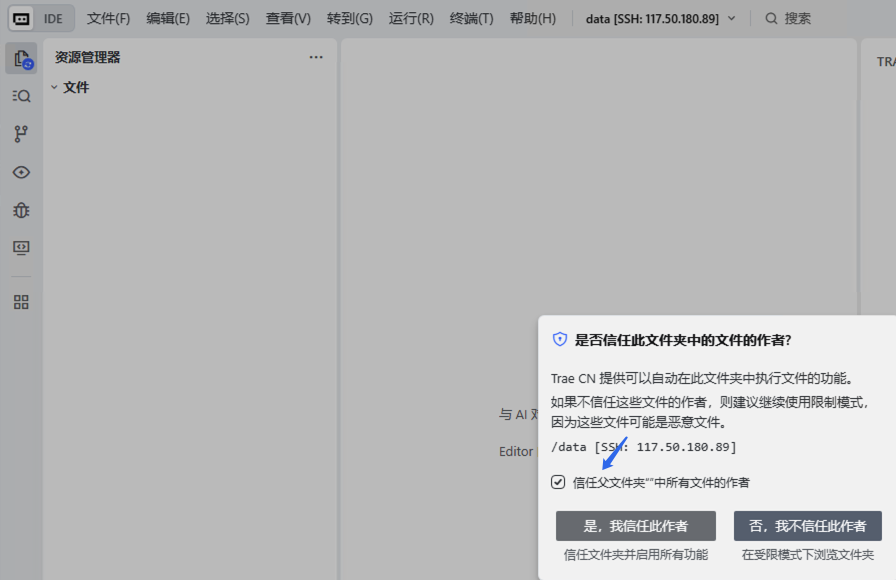Viewport: 896px width, 580px height.
Task: Open Source Control branch icon
Action: coord(21,134)
